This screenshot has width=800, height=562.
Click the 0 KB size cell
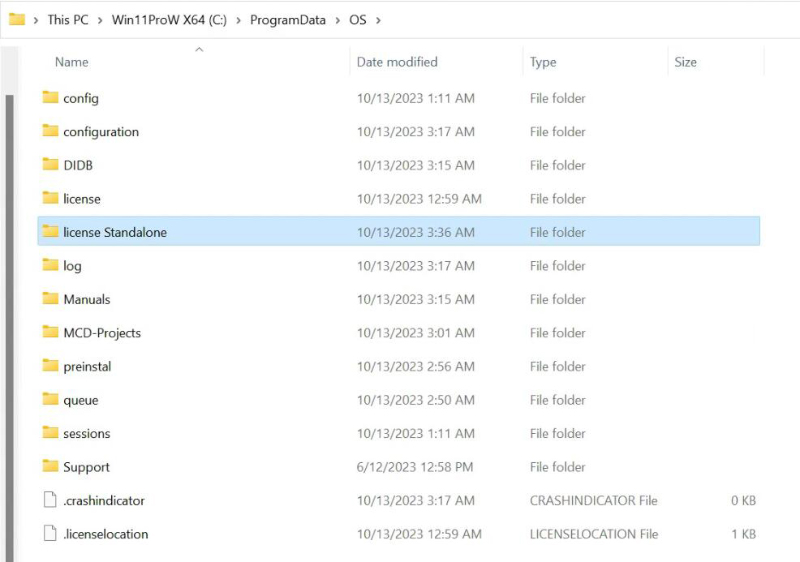point(743,501)
